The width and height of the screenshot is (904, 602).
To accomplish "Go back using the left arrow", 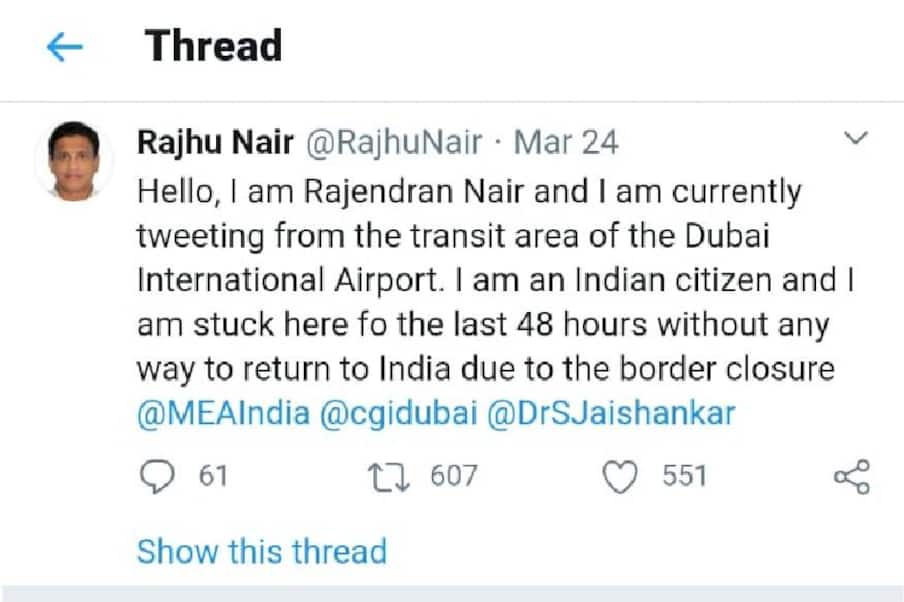I will click(x=64, y=47).
